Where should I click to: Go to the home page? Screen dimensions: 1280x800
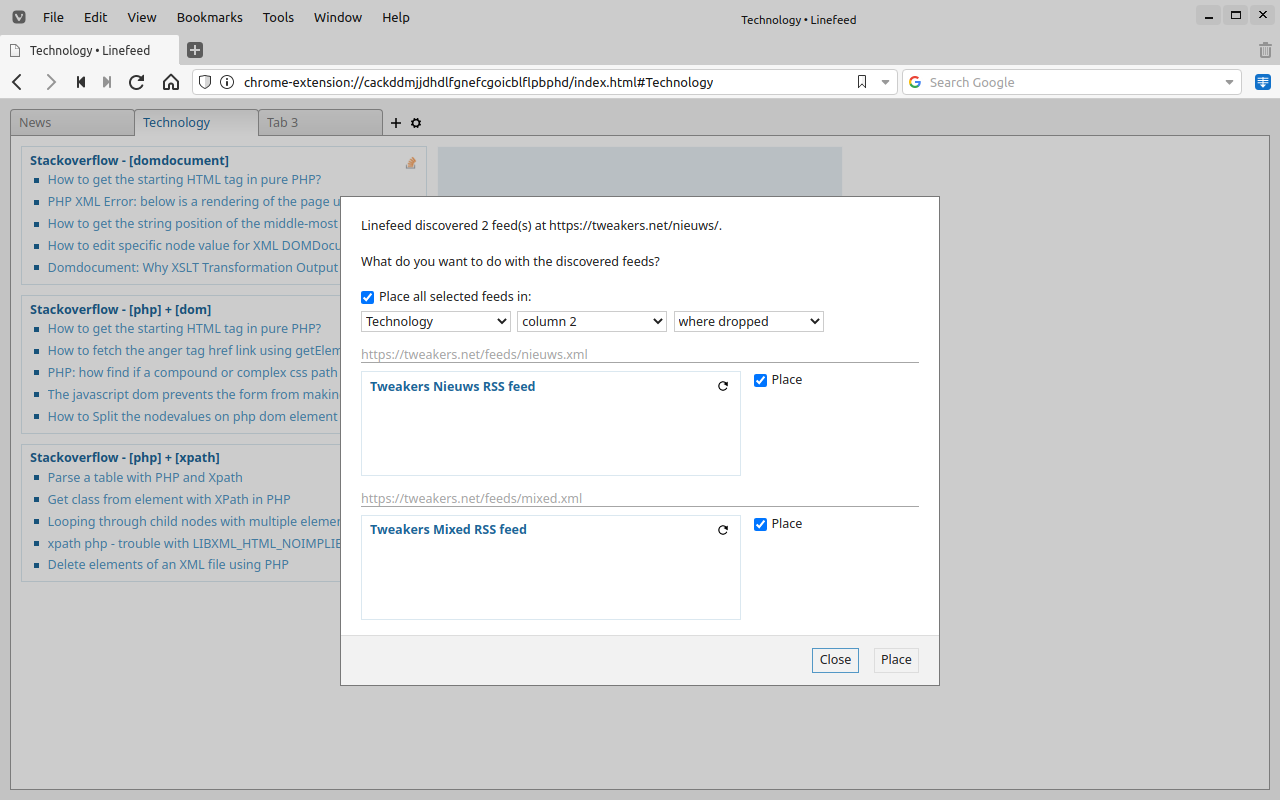[x=171, y=82]
